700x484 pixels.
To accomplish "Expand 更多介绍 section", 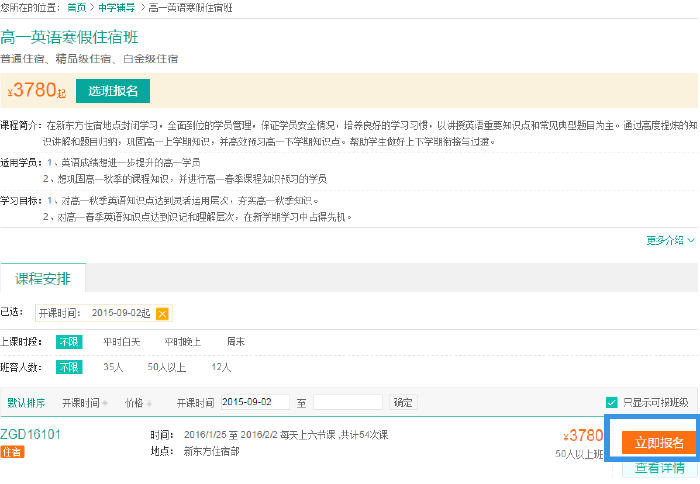I will pyautogui.click(x=669, y=240).
